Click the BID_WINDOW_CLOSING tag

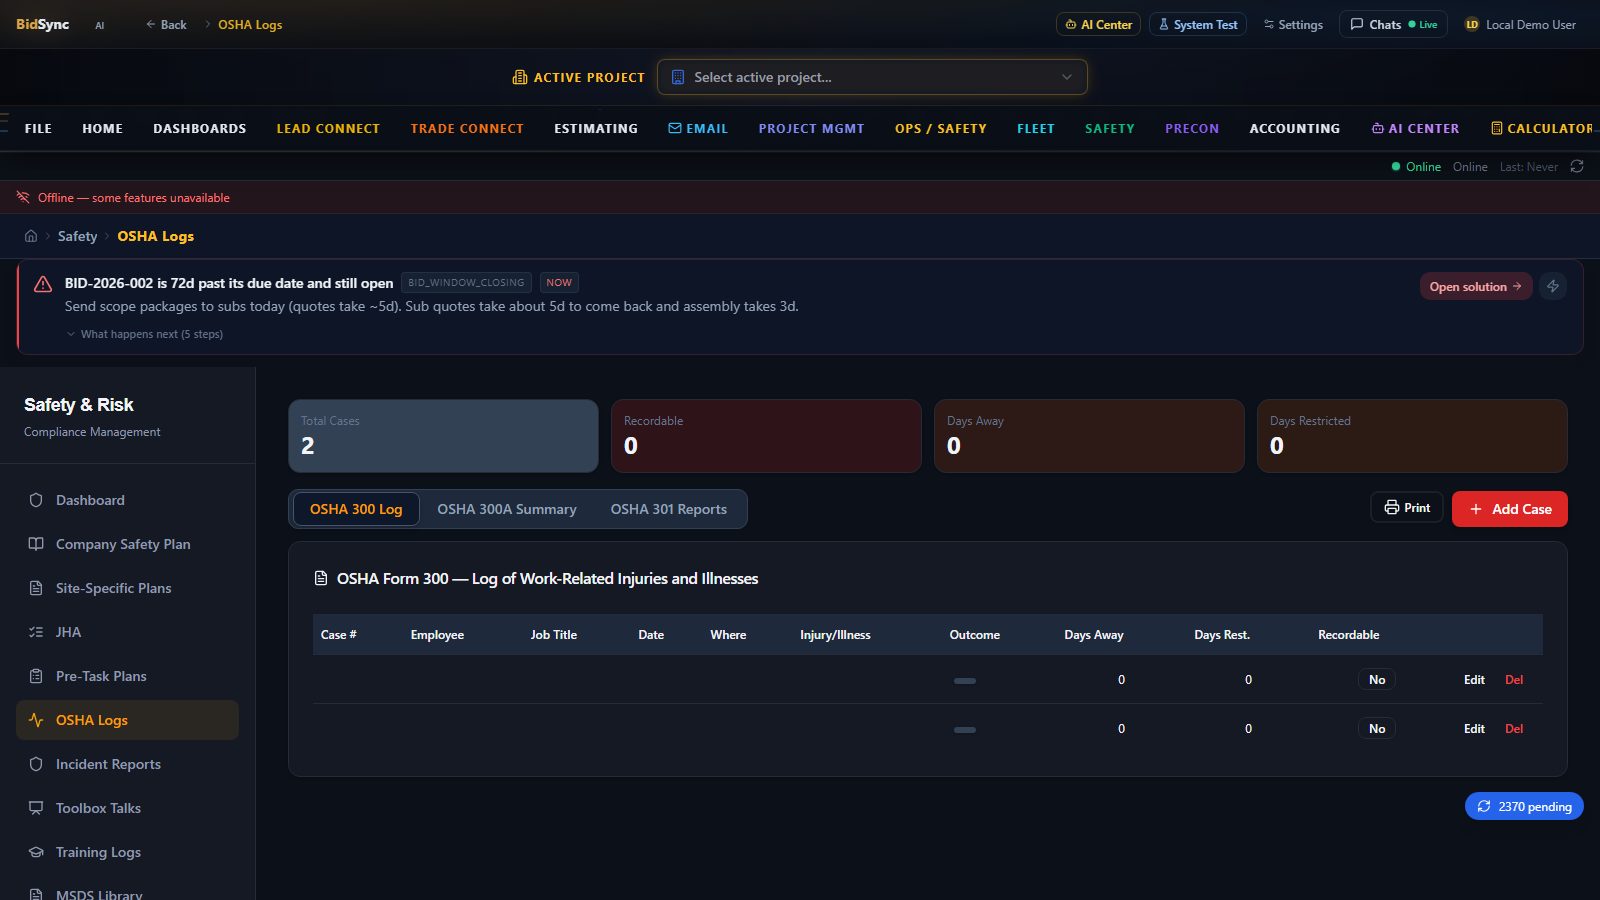[x=466, y=283]
